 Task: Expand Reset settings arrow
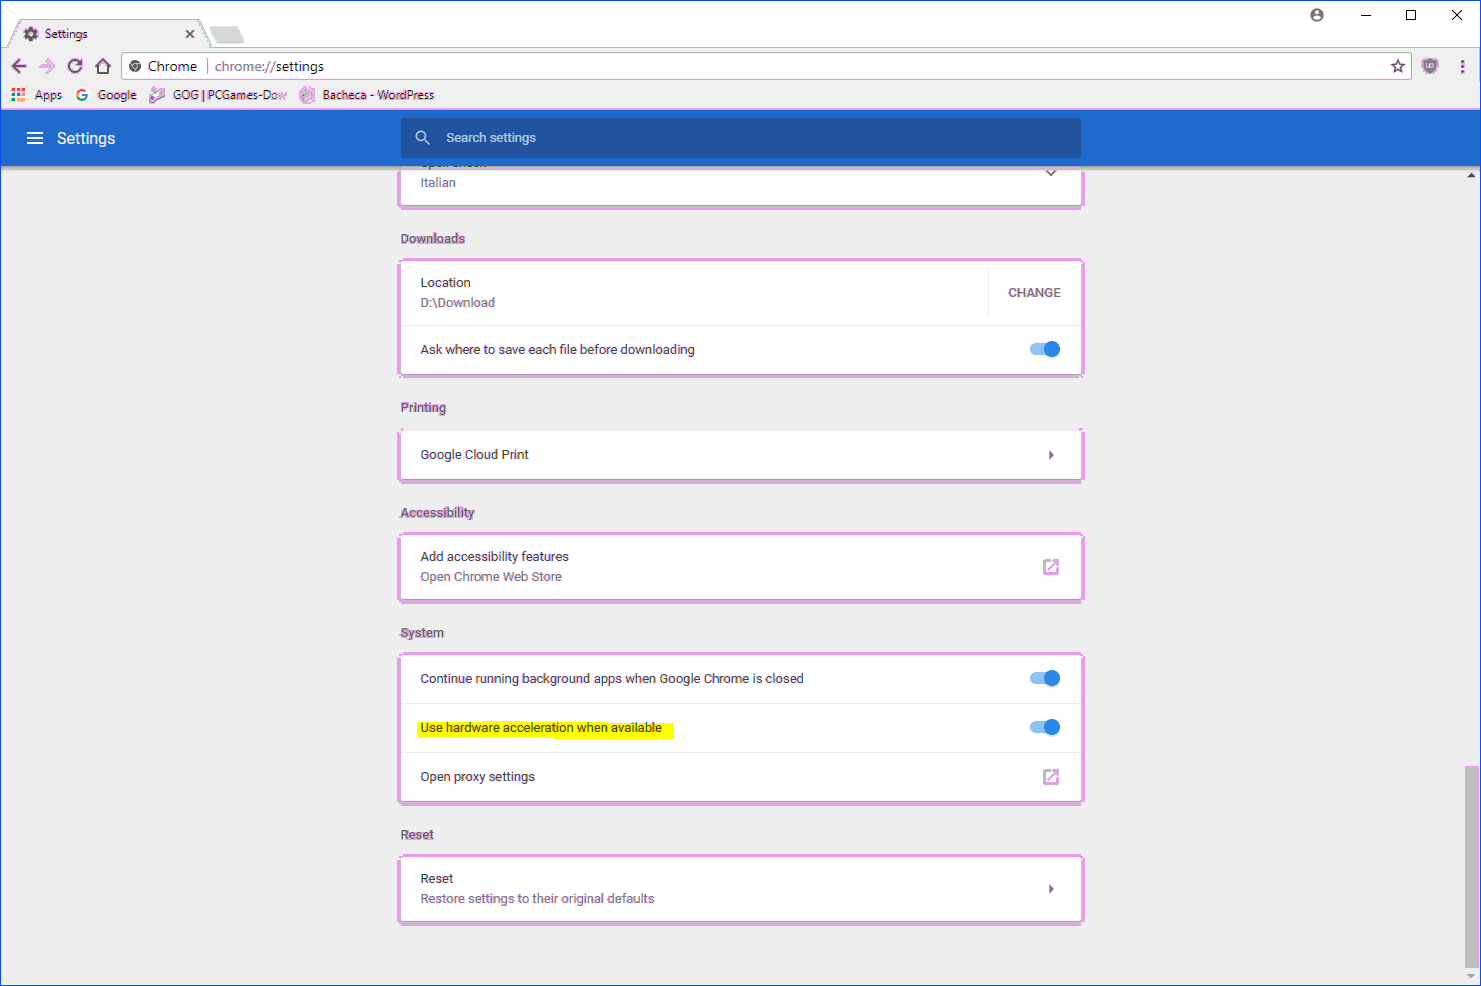pyautogui.click(x=1050, y=889)
